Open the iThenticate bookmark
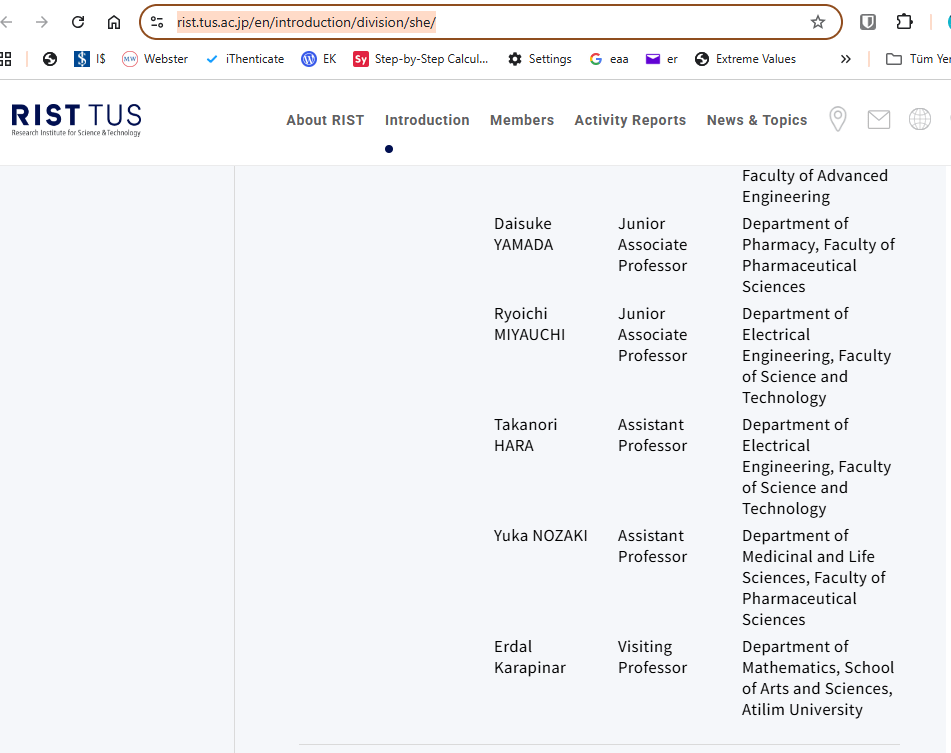 (x=245, y=59)
